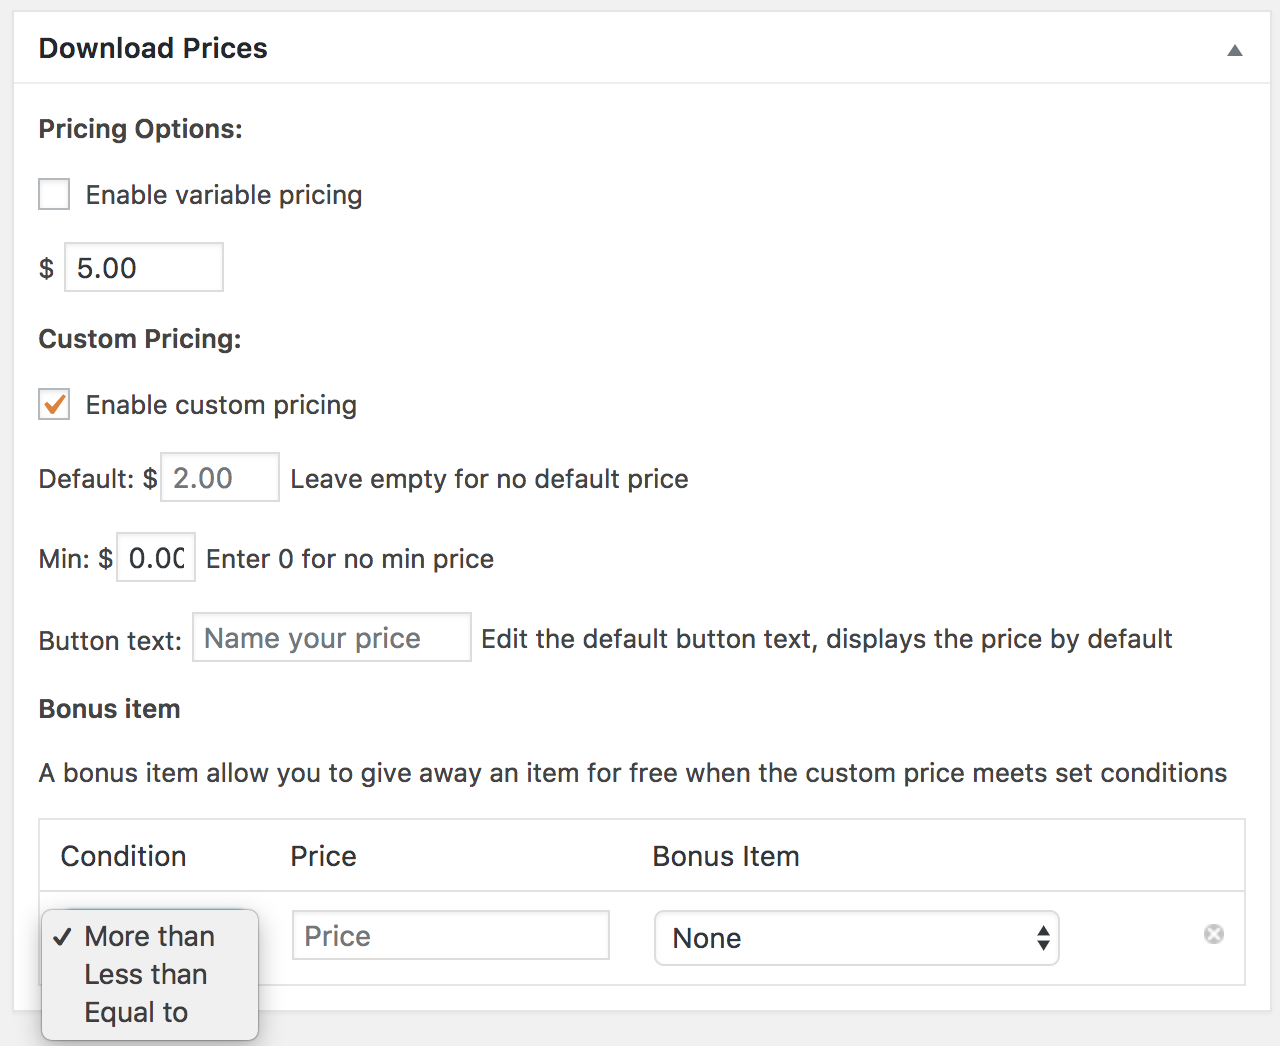
Task: Click the Bonus Item dropdown arrows
Action: tap(1043, 938)
